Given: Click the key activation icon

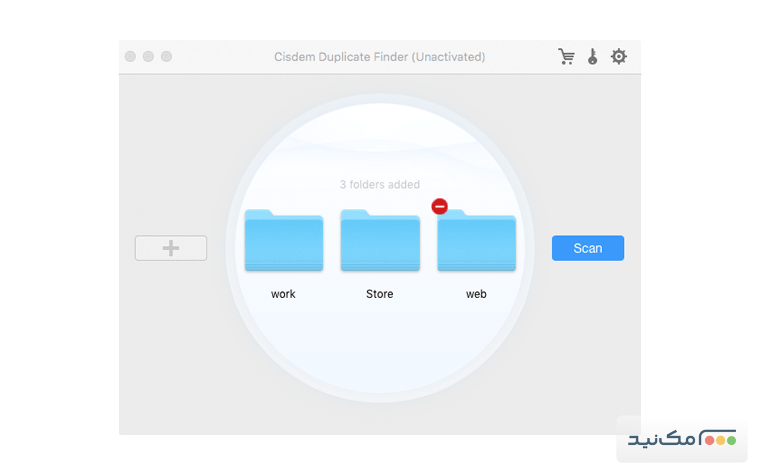Looking at the screenshot, I should [592, 57].
